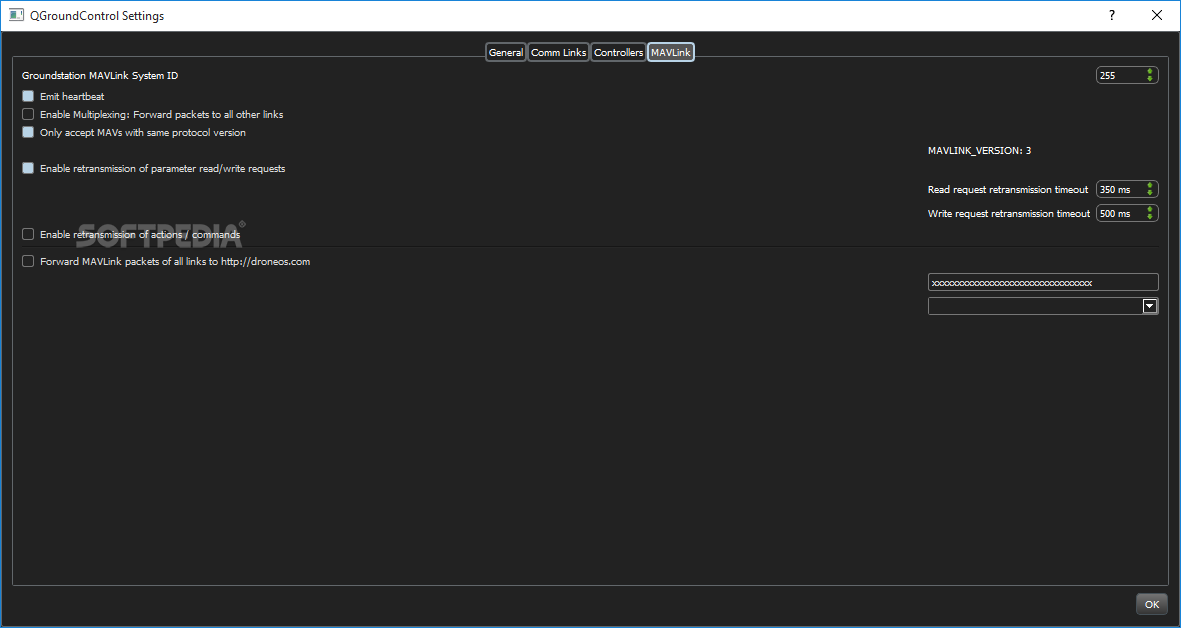Click the token field filled with x characters

coord(1043,282)
